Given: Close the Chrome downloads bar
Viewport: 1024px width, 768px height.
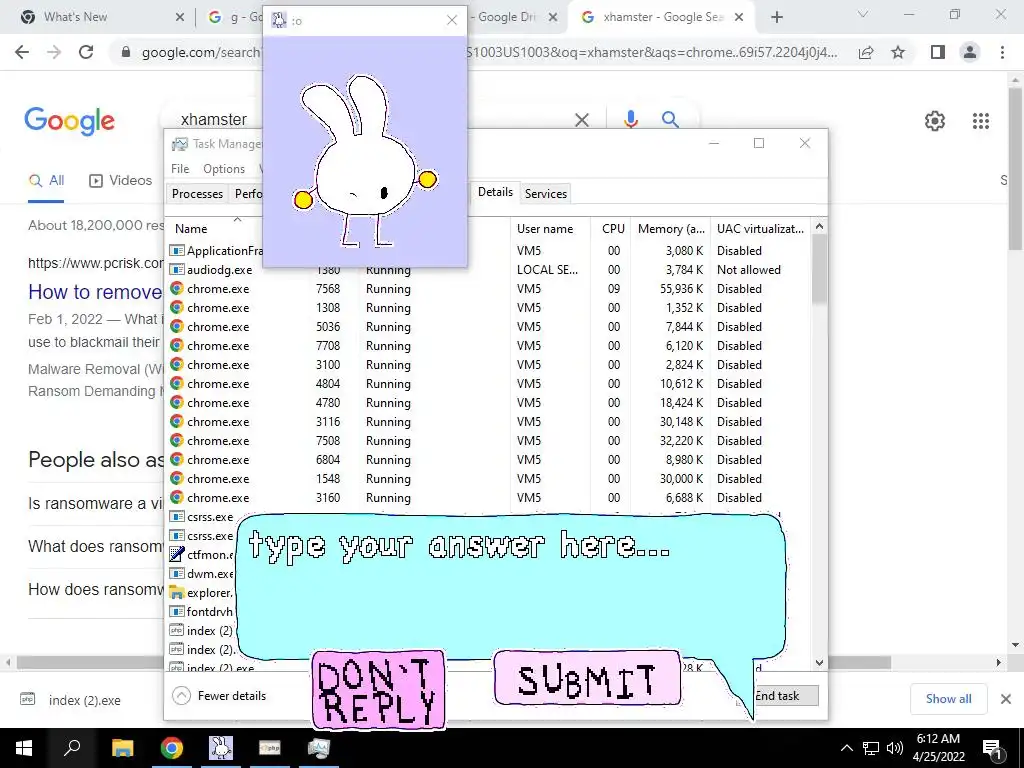Looking at the screenshot, I should tap(1006, 699).
